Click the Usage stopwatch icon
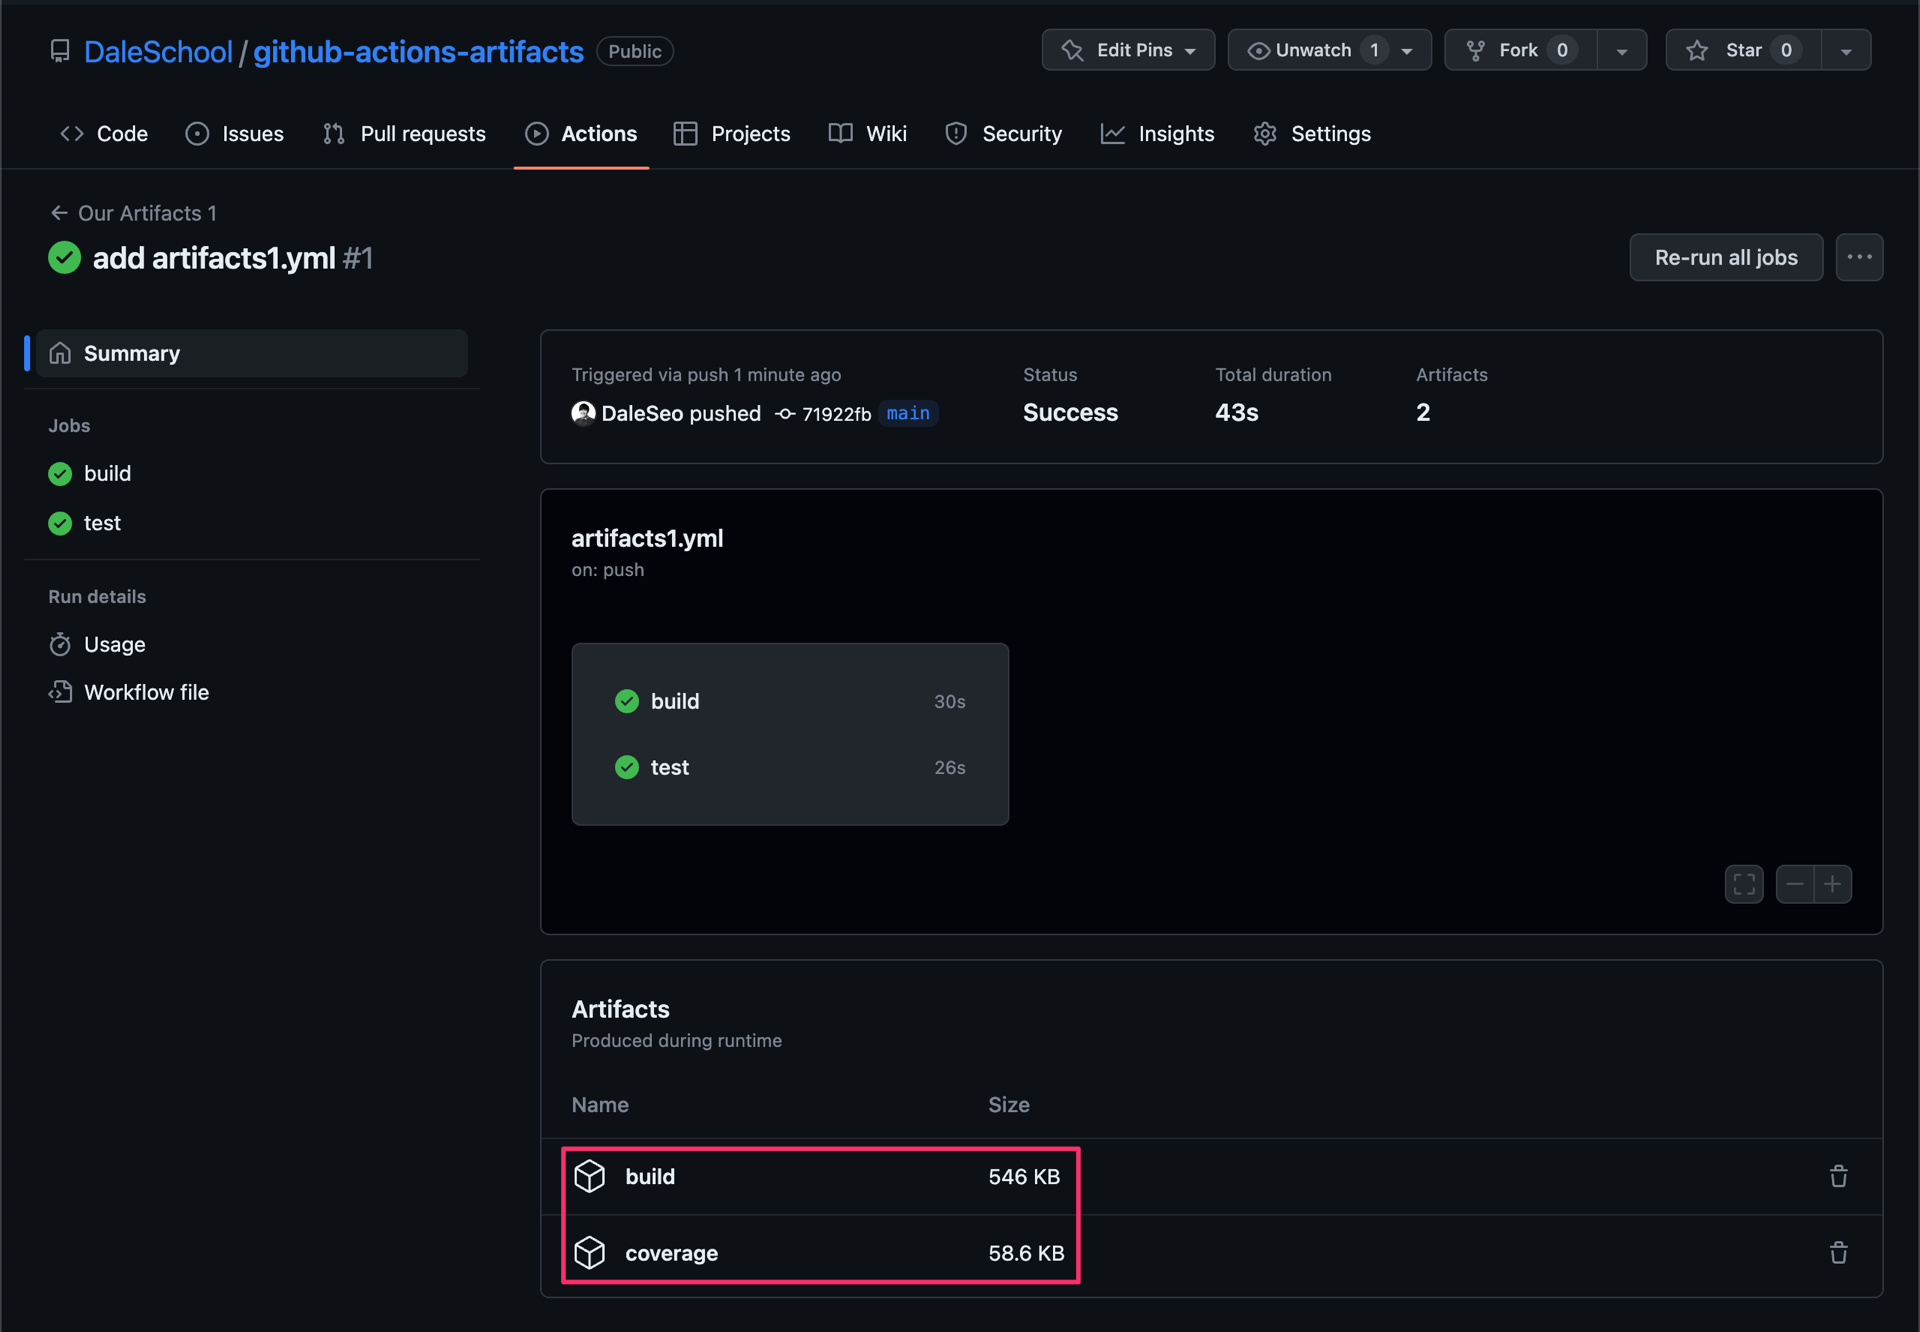The image size is (1920, 1332). click(60, 644)
